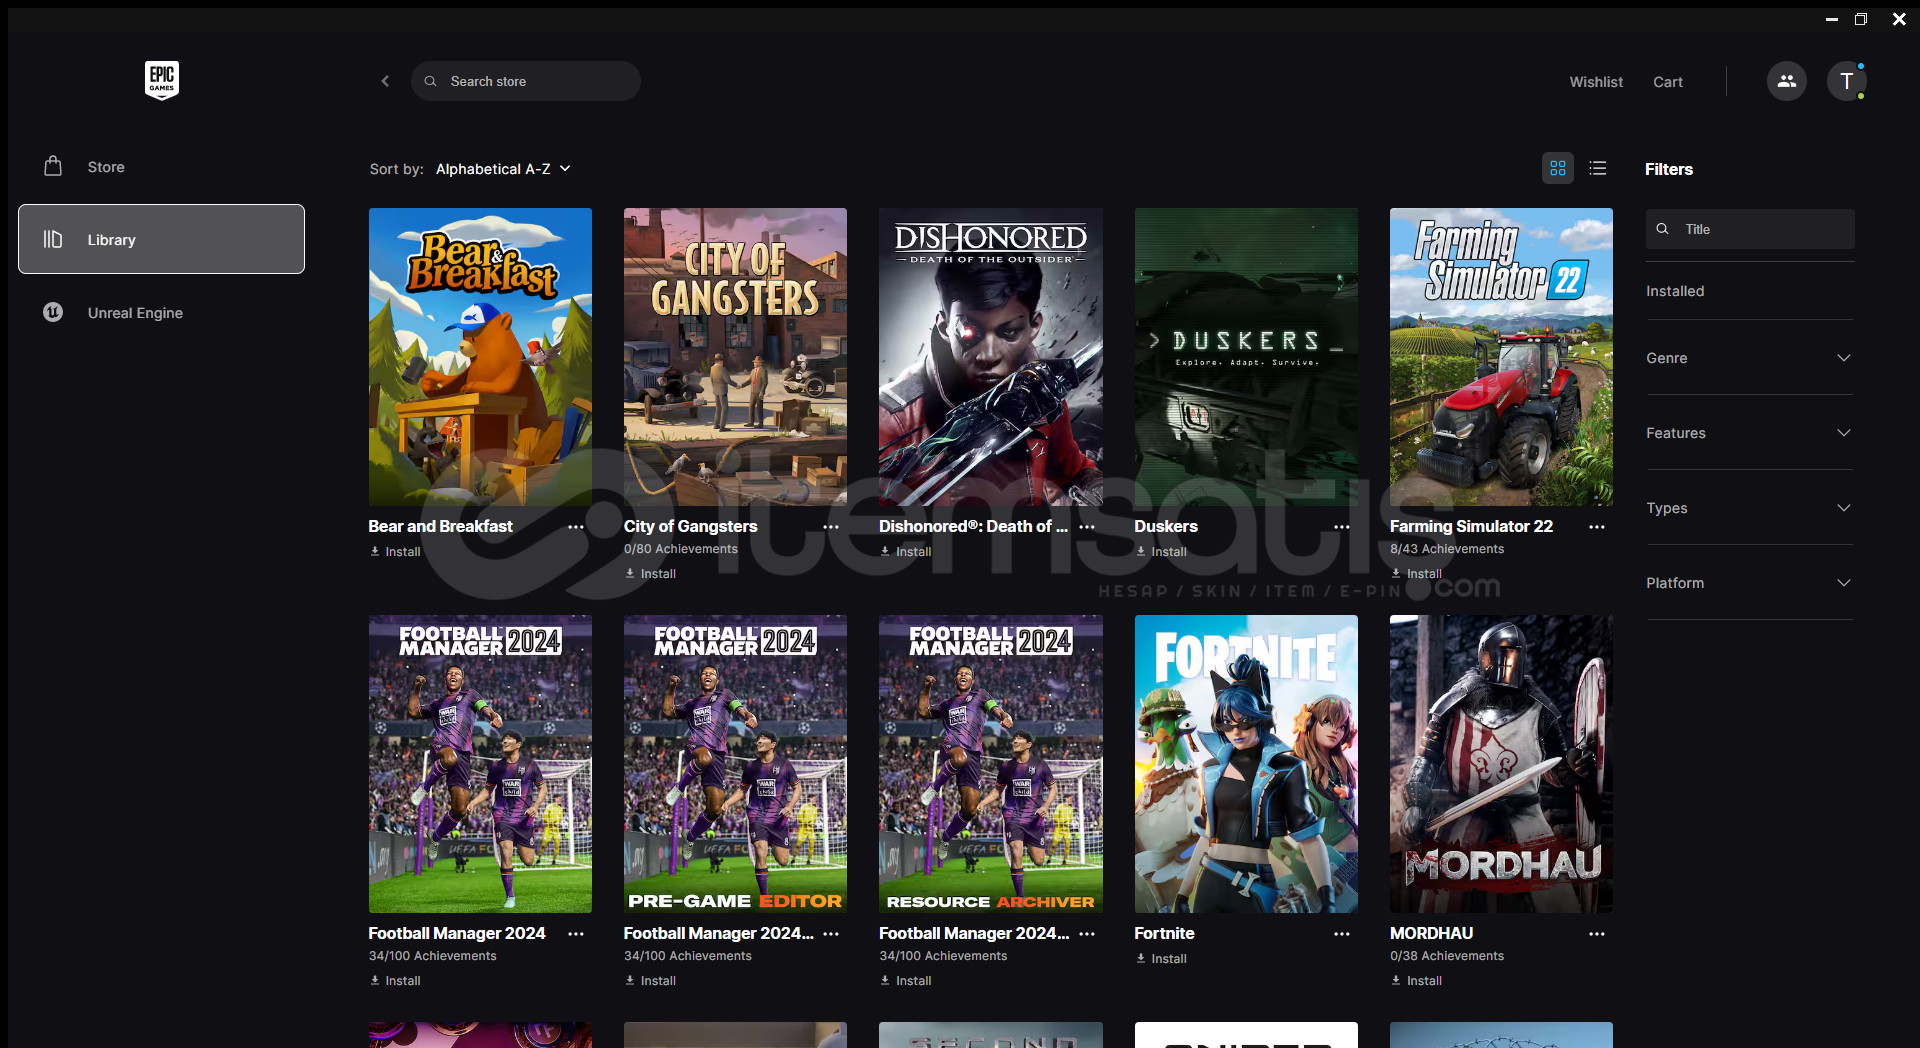Open more options for Football Manager 2024 Pre-Game Editor

831,934
